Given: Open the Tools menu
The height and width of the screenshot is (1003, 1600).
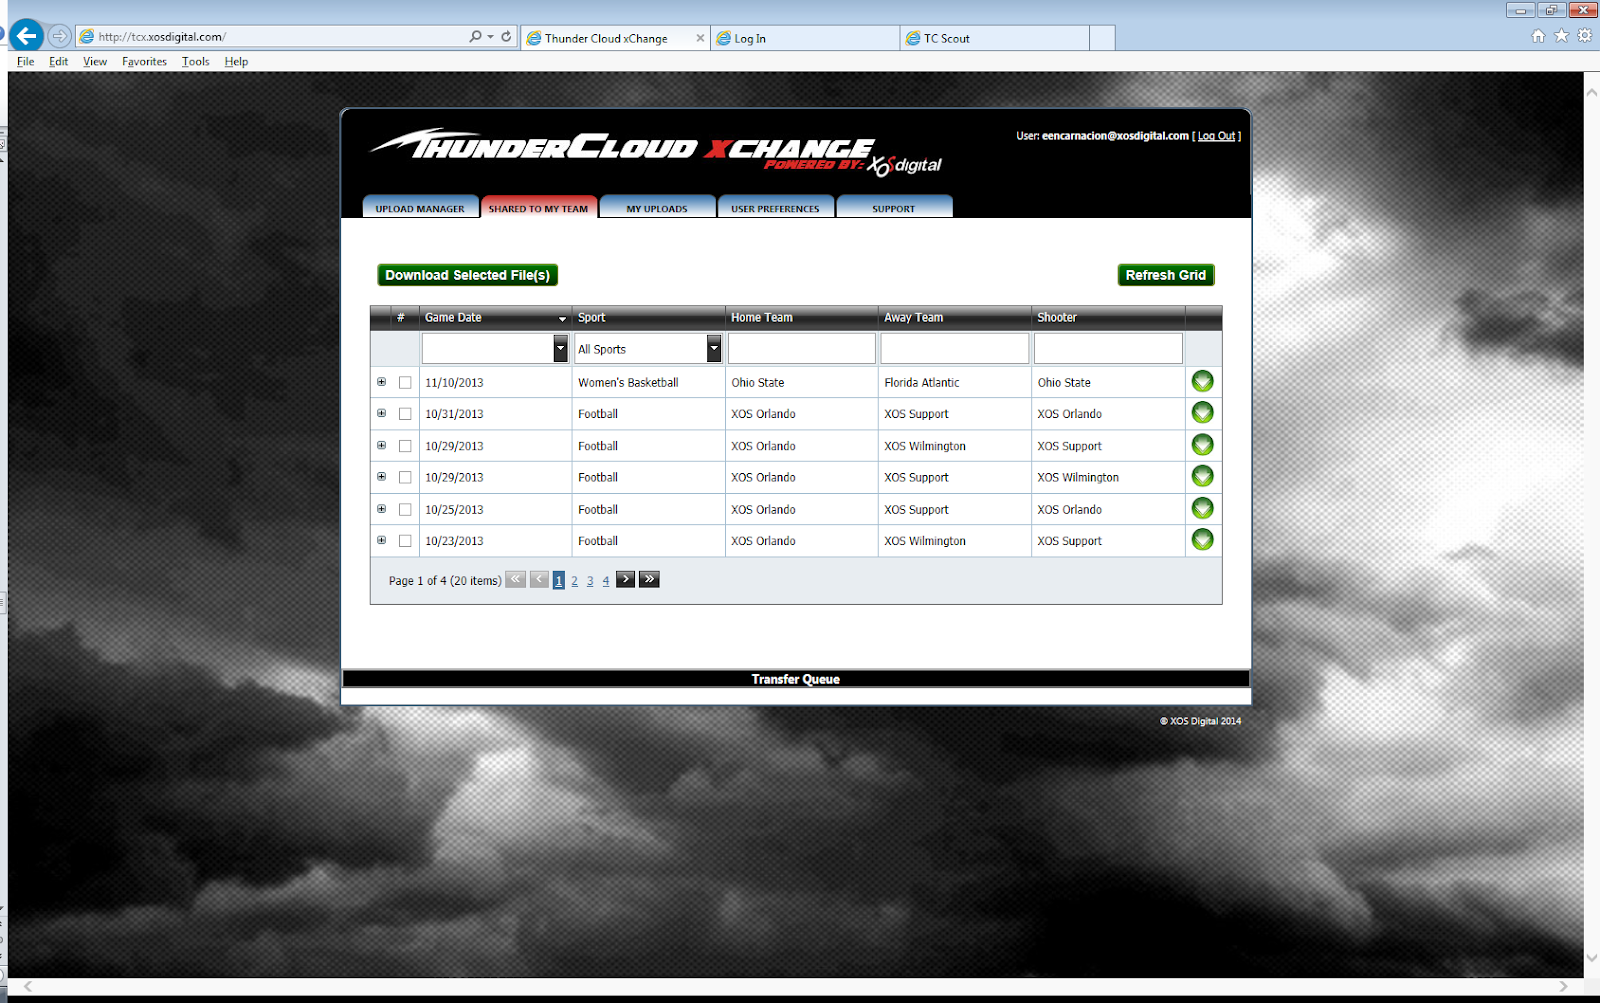Looking at the screenshot, I should tap(196, 61).
